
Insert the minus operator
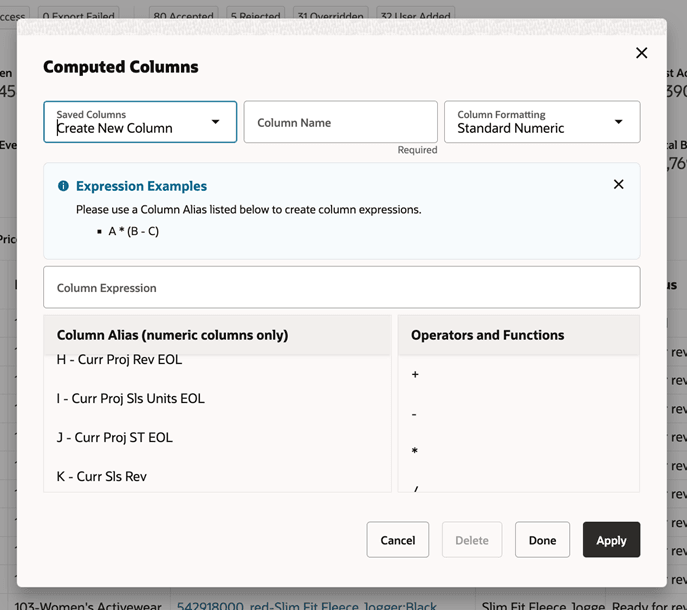(x=415, y=413)
